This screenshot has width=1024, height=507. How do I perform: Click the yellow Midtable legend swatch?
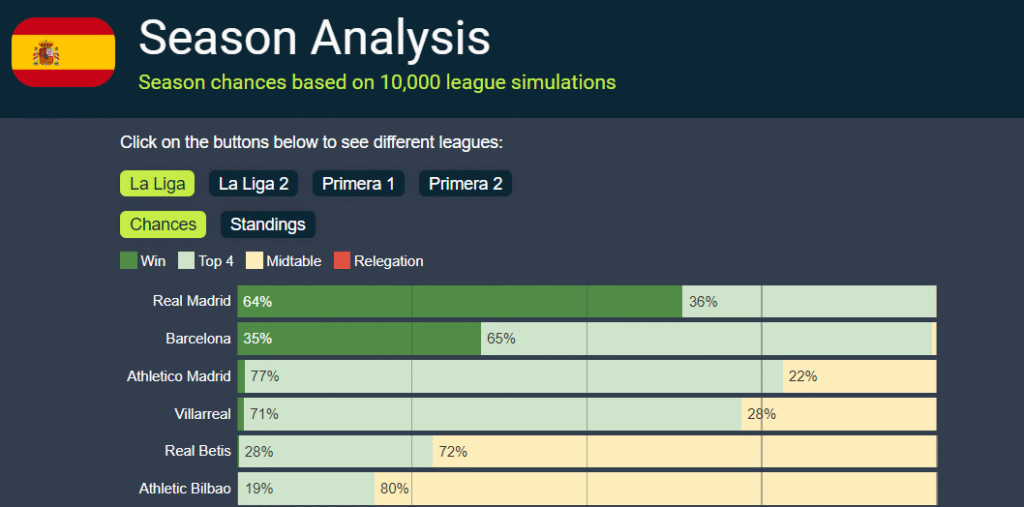point(254,261)
